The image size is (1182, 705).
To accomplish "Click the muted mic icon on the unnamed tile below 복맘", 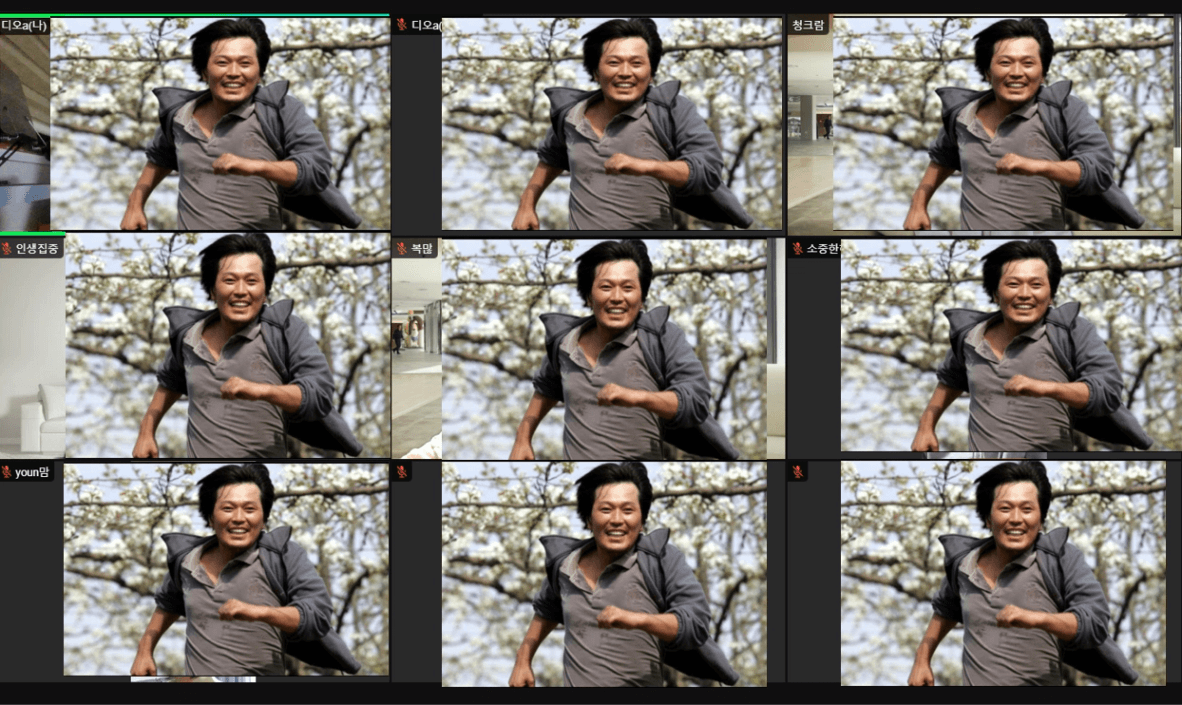I will tap(402, 472).
